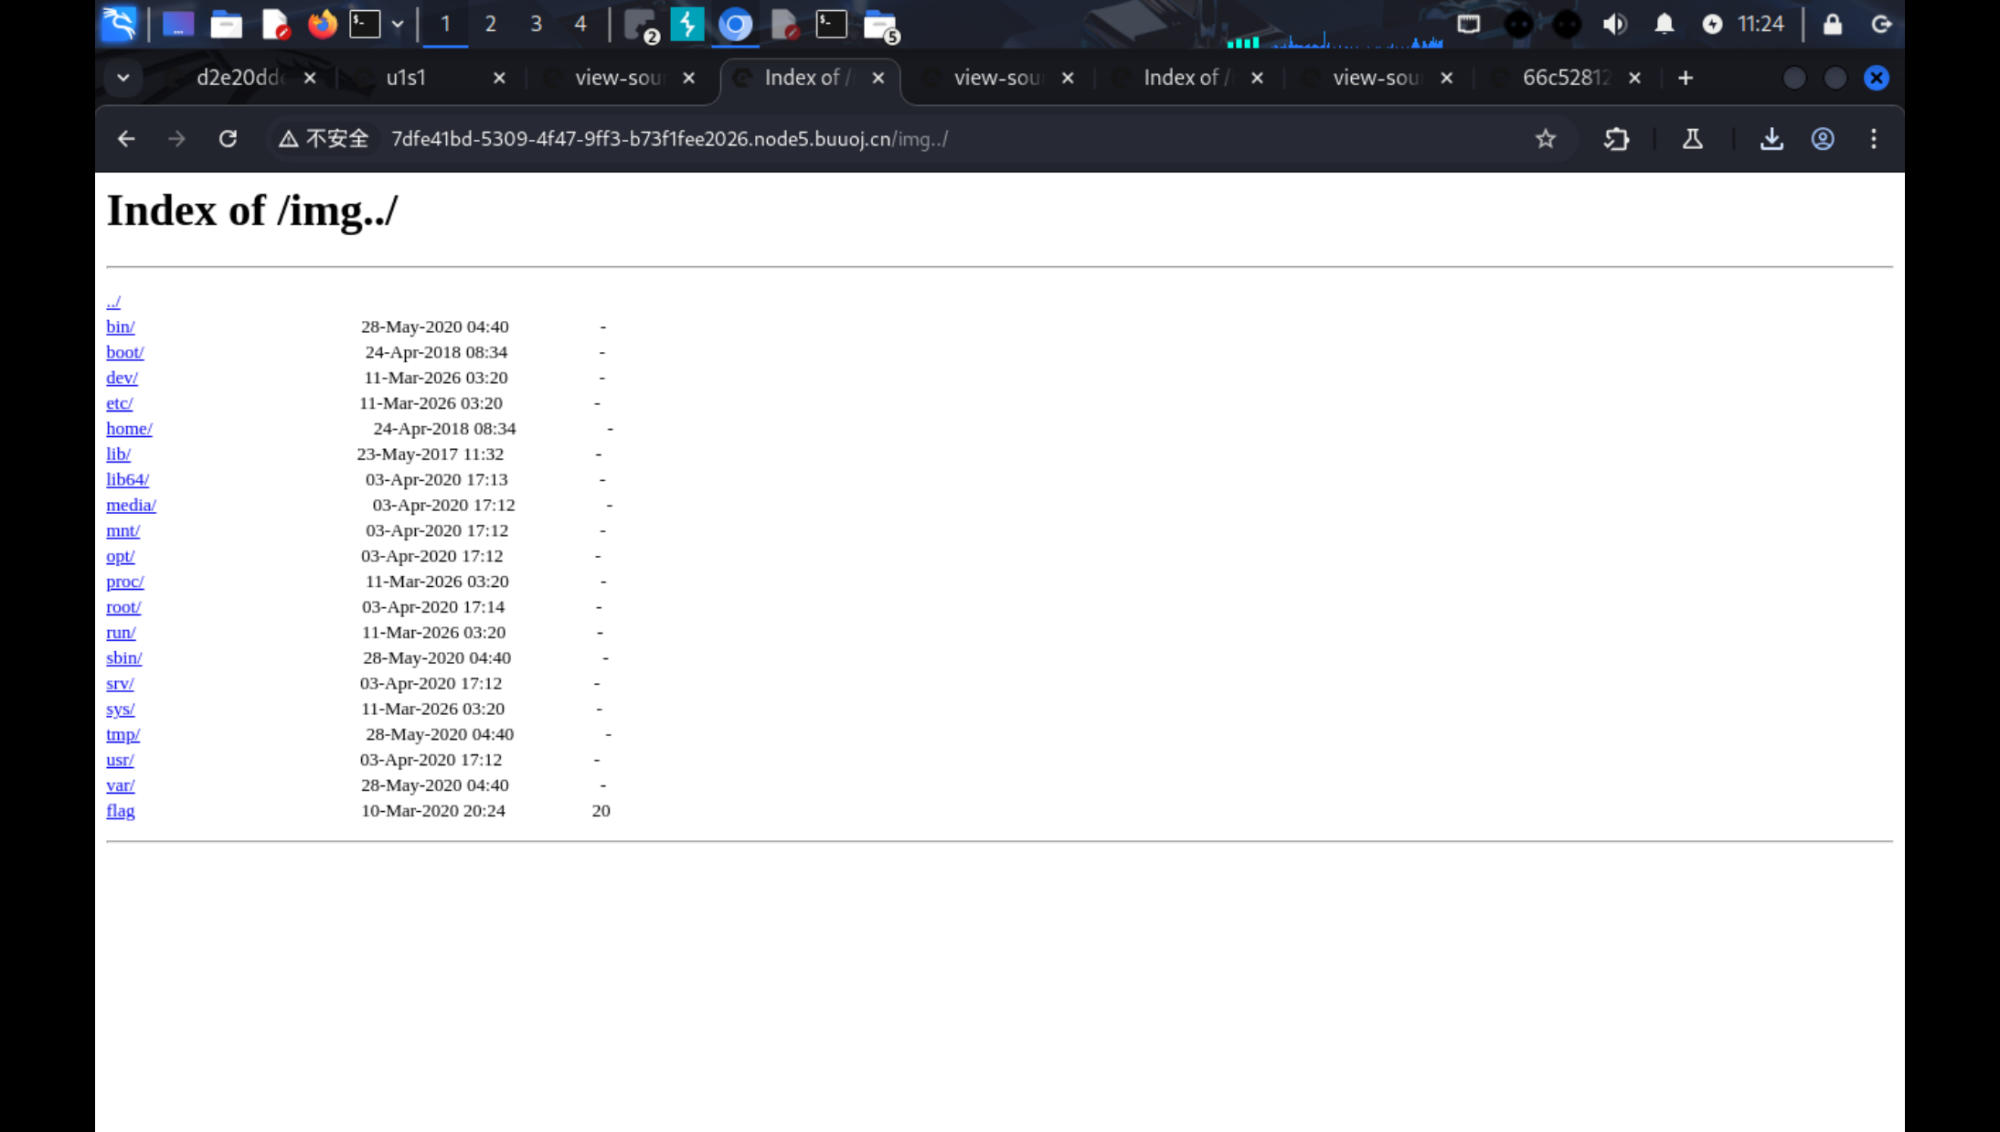
Task: Click the back navigation arrow
Action: tap(126, 139)
